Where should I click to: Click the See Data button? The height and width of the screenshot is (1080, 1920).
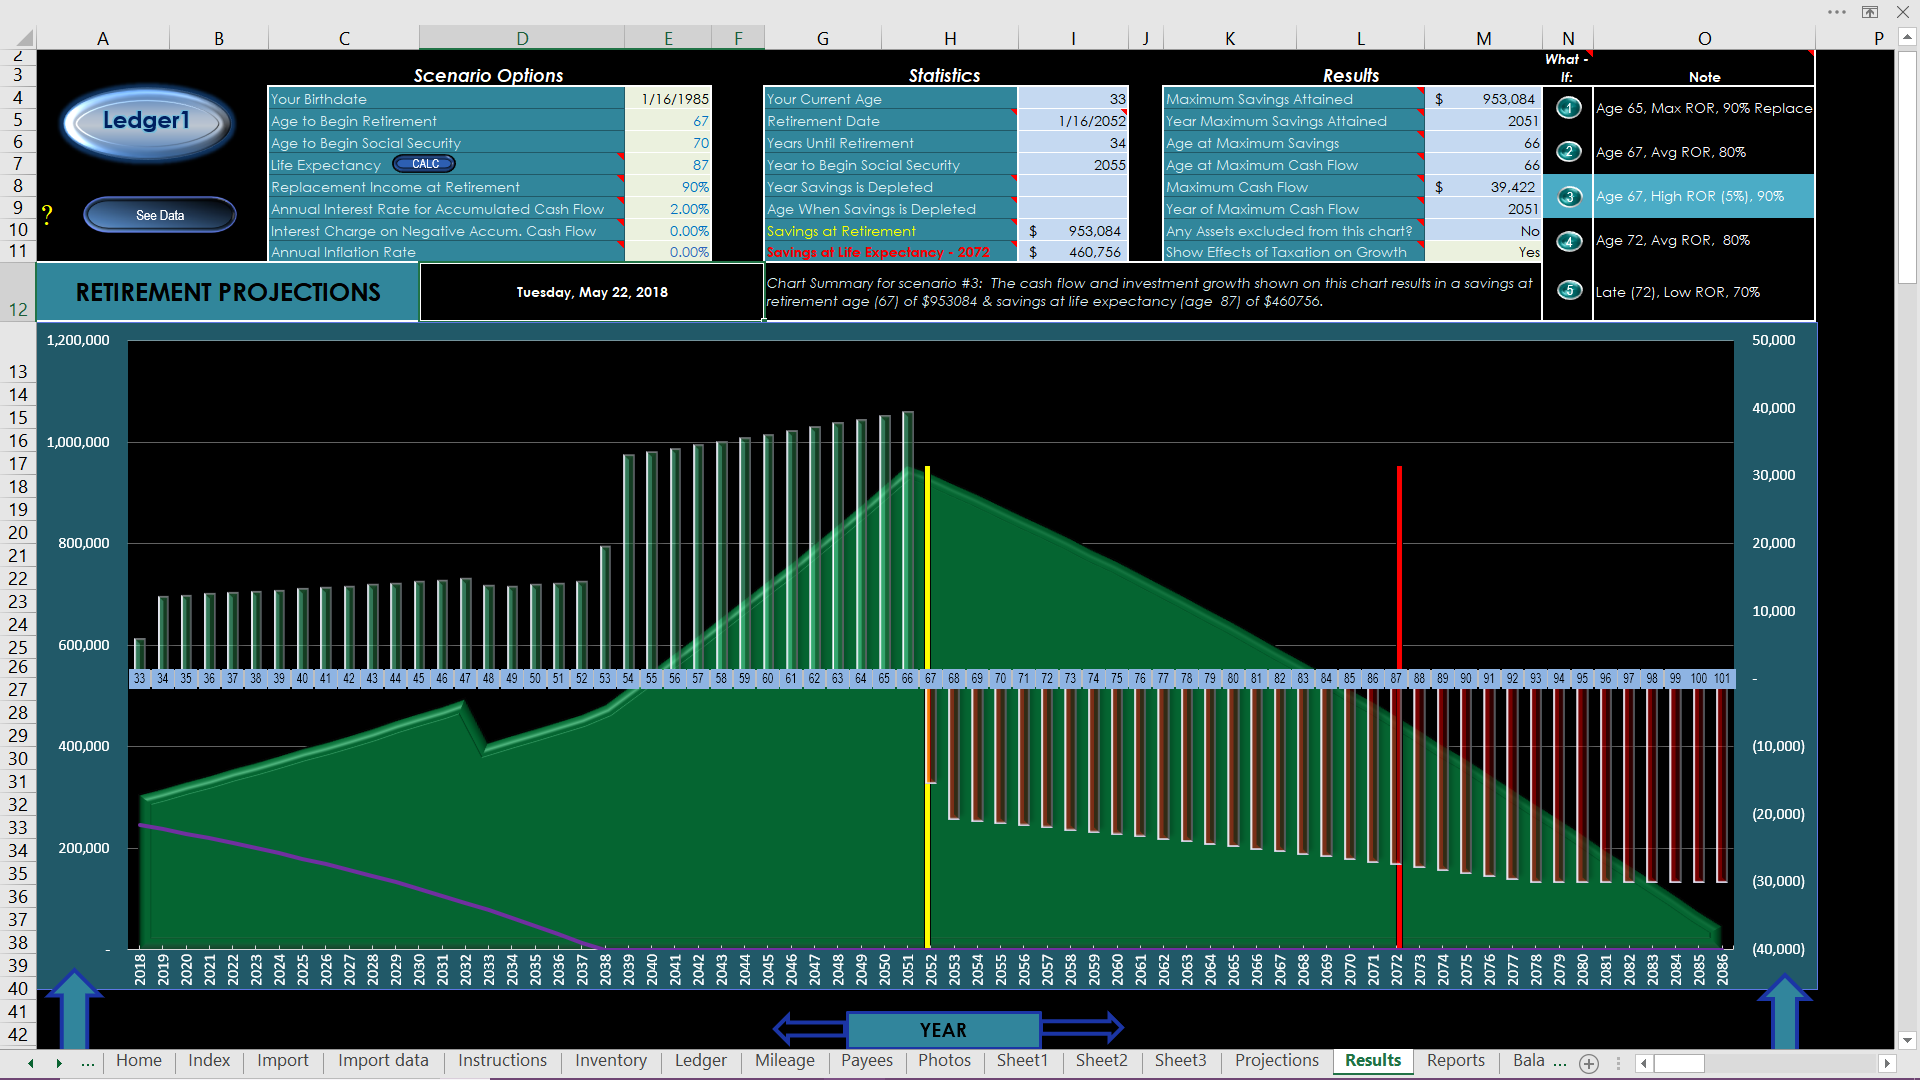coord(156,215)
